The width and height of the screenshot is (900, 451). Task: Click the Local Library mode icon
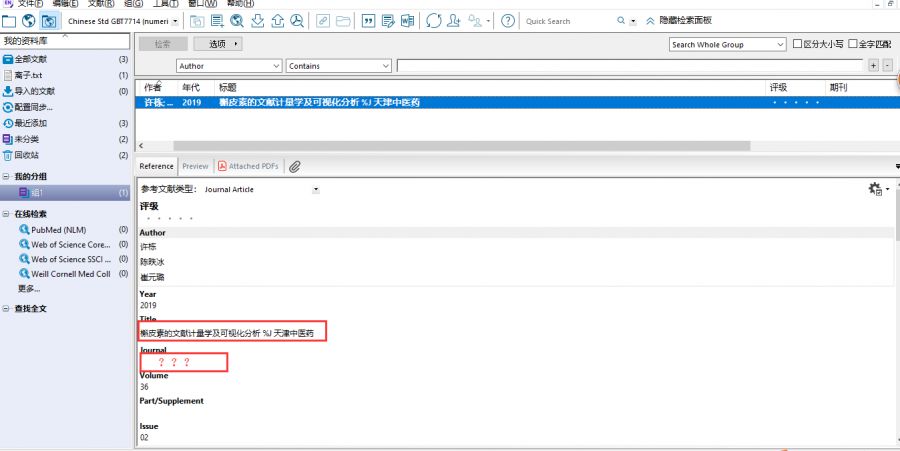tap(9, 21)
